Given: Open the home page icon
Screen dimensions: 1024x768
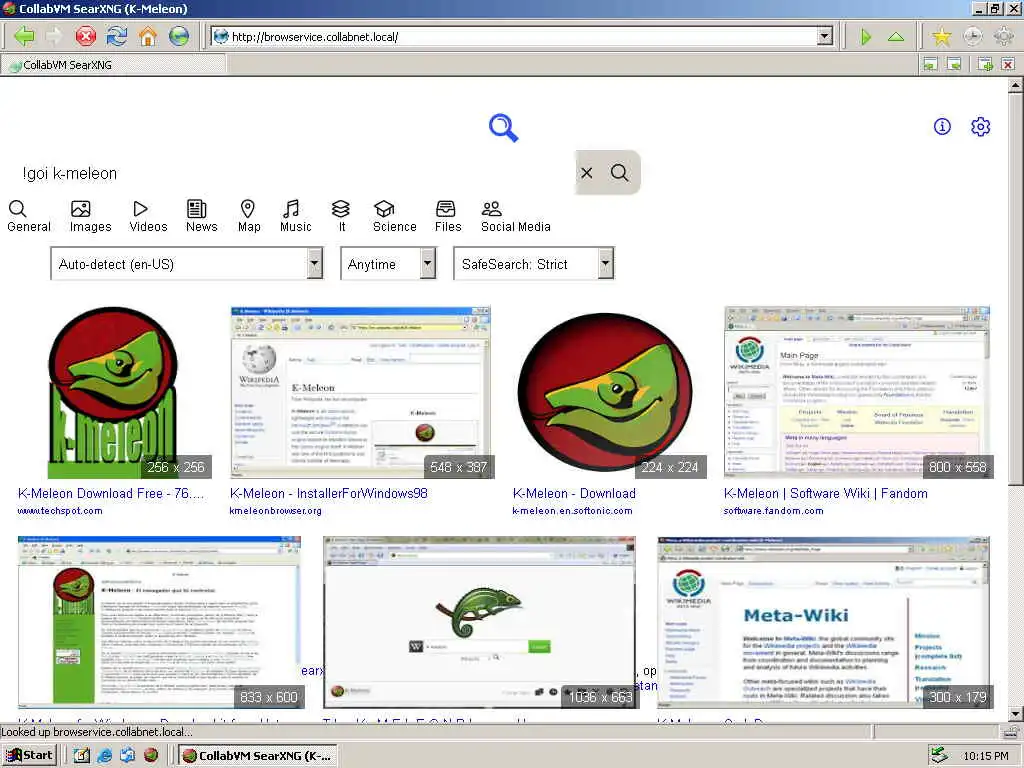Looking at the screenshot, I should coord(148,36).
